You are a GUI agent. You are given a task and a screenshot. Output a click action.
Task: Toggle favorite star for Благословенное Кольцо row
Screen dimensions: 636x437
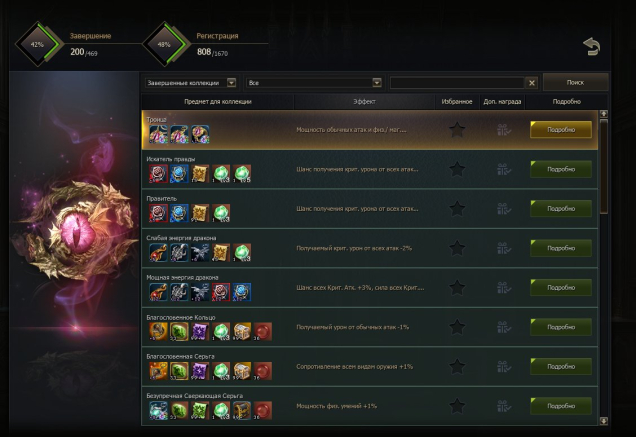pos(457,327)
